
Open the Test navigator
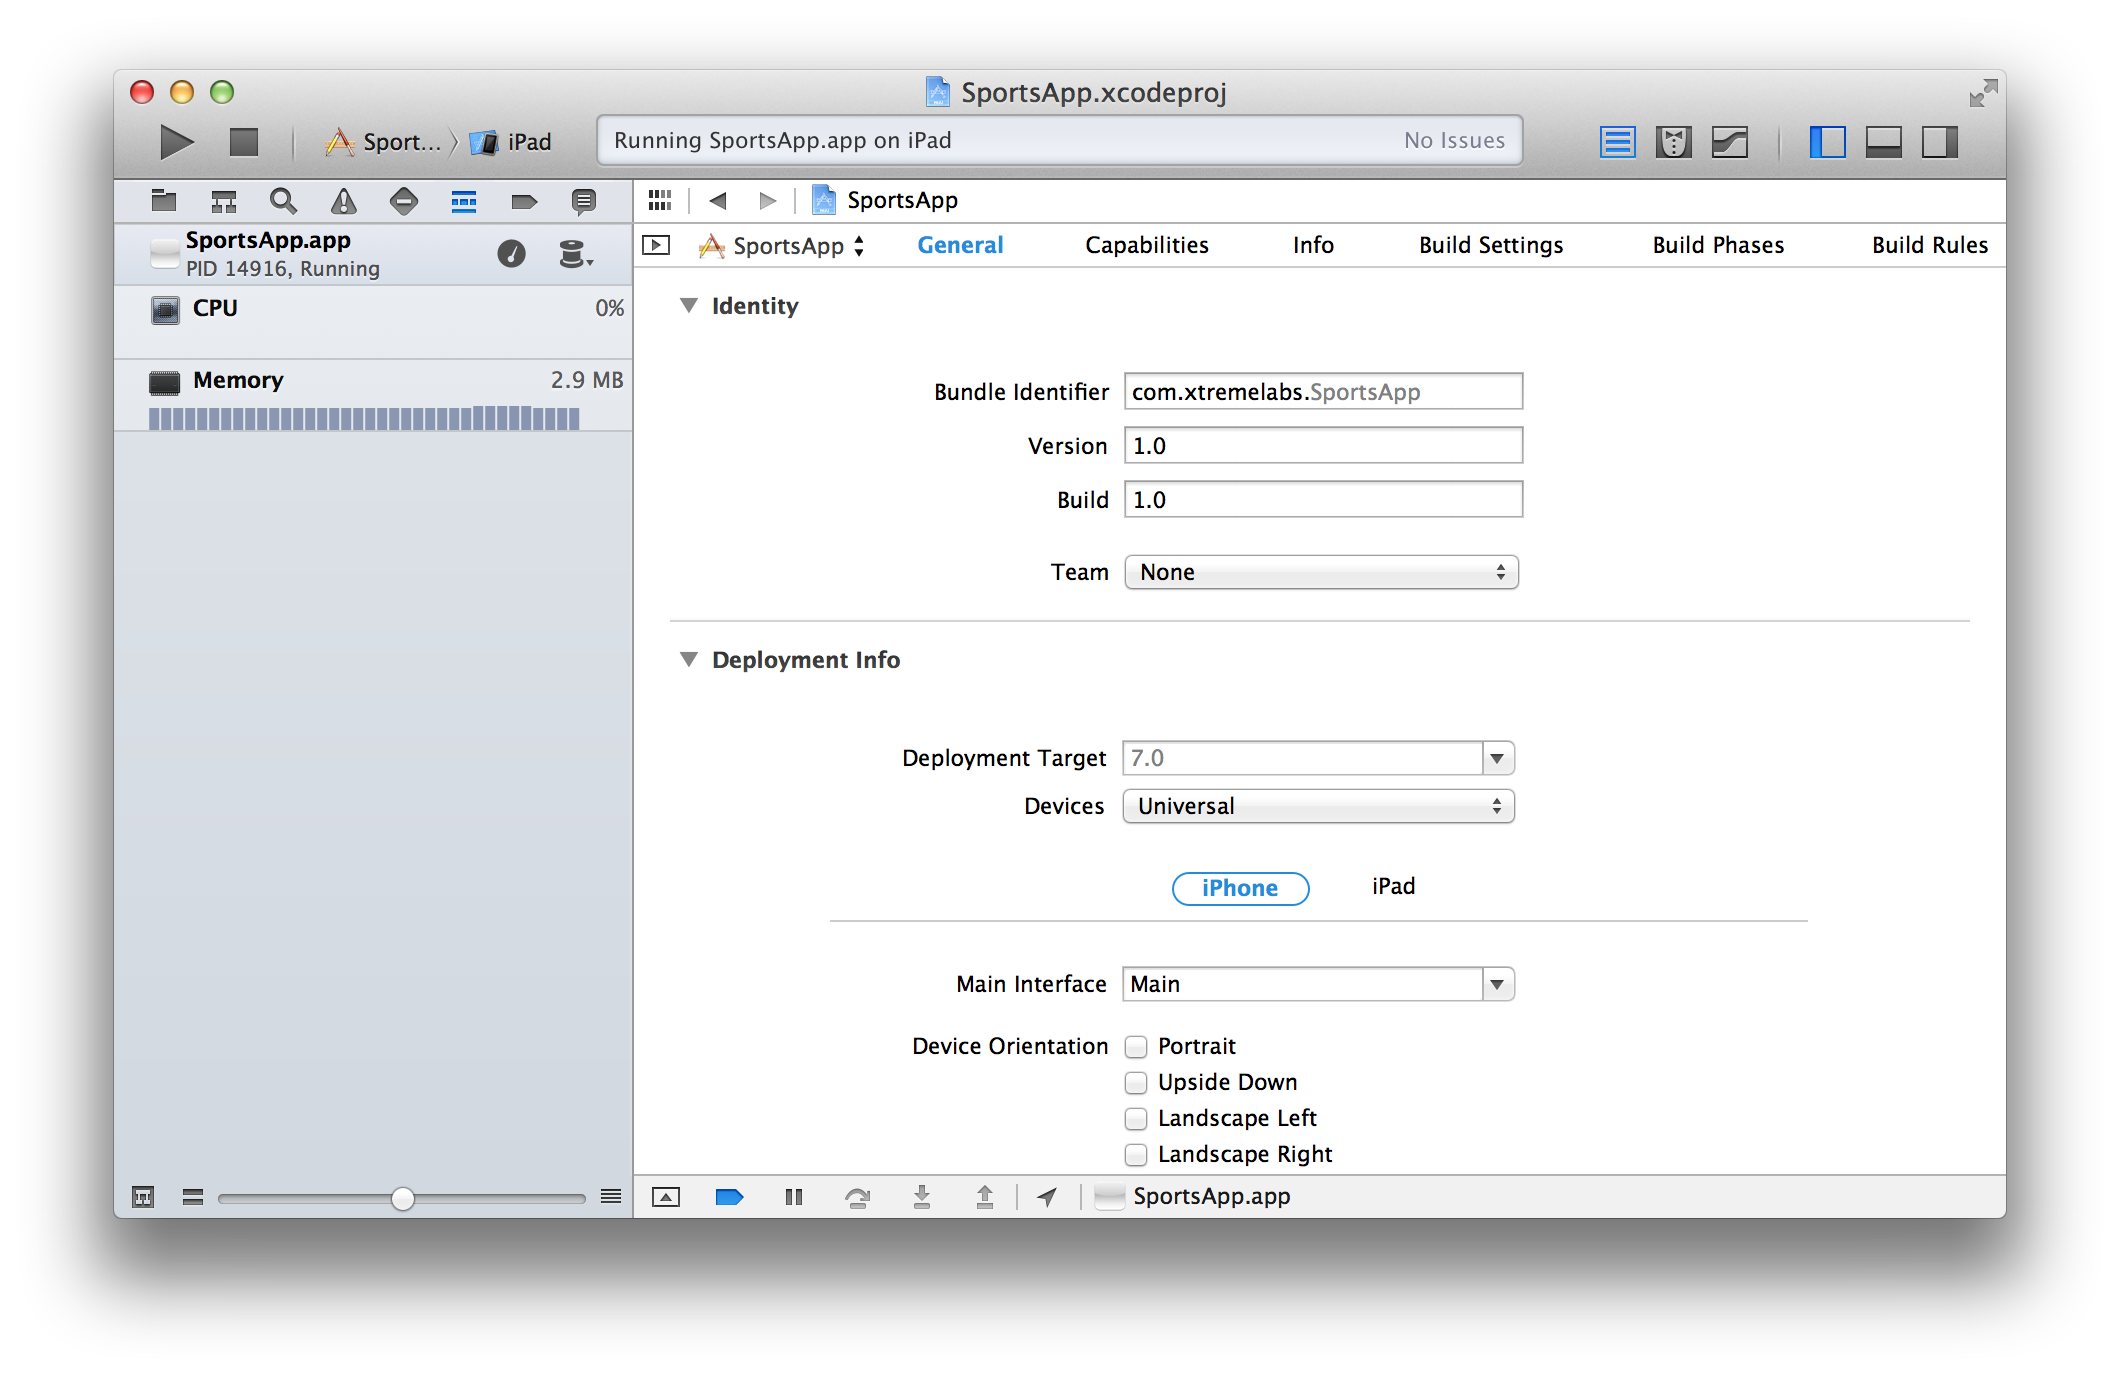(403, 201)
